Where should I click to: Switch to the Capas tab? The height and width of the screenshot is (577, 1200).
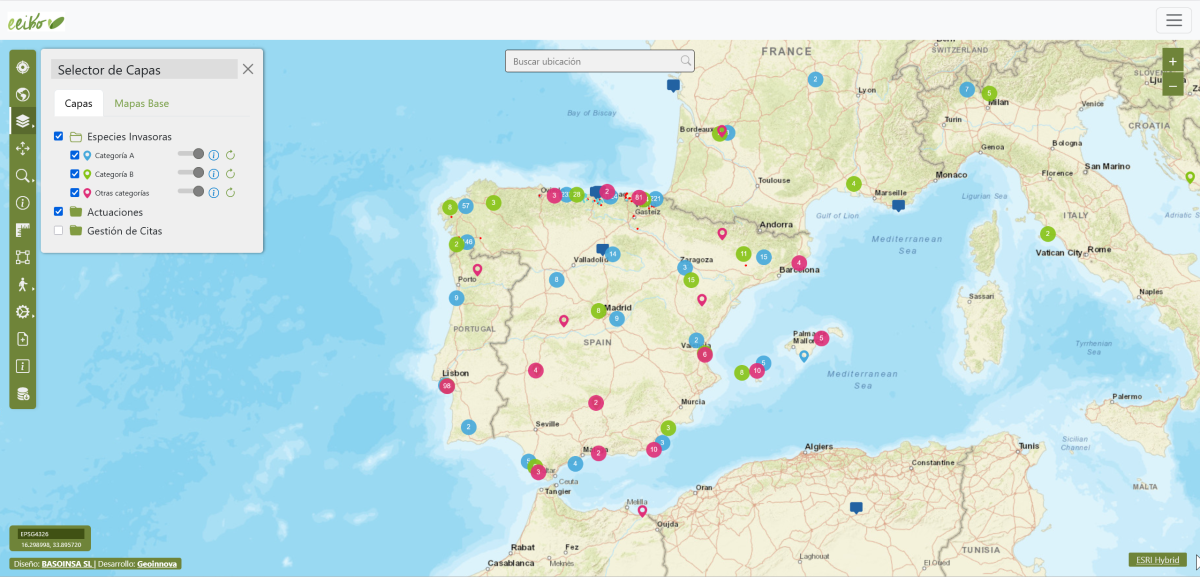(x=78, y=103)
